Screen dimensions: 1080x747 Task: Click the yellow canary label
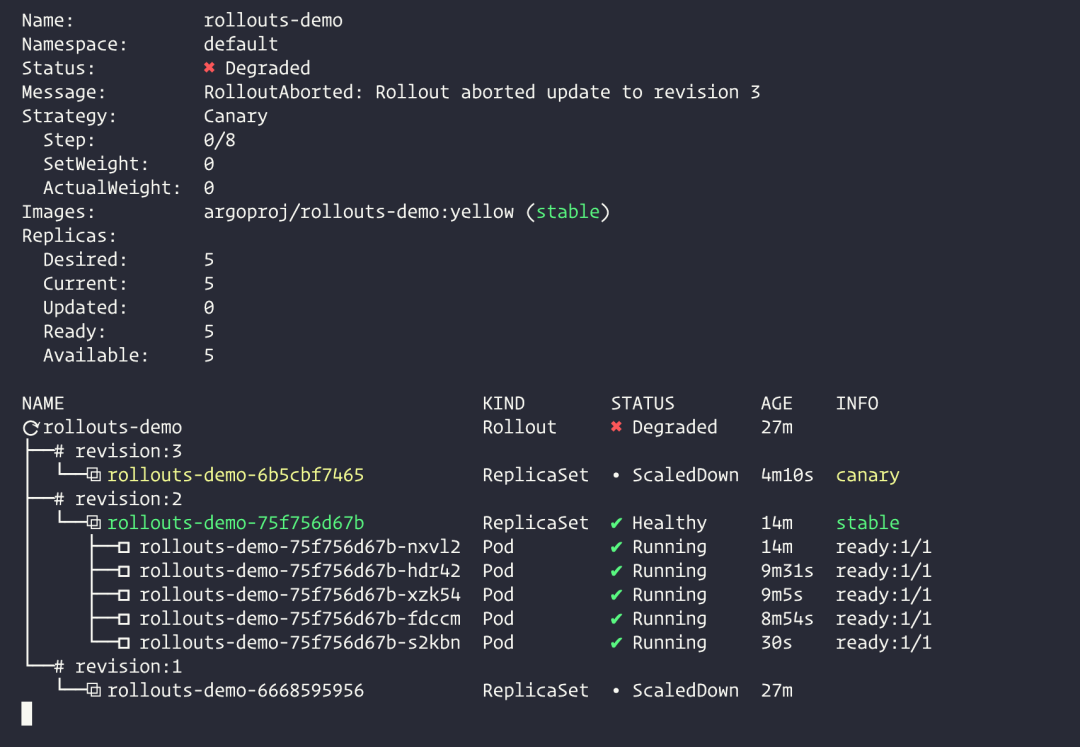867,475
